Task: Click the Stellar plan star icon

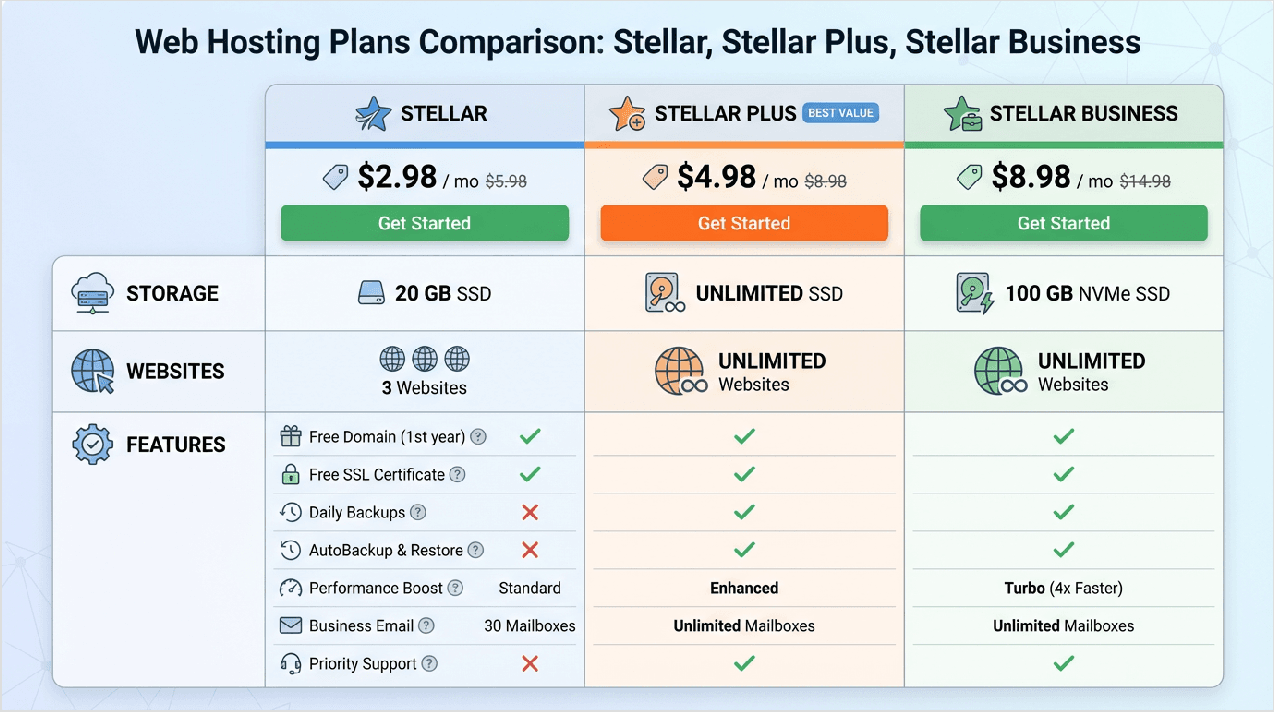Action: click(x=373, y=115)
